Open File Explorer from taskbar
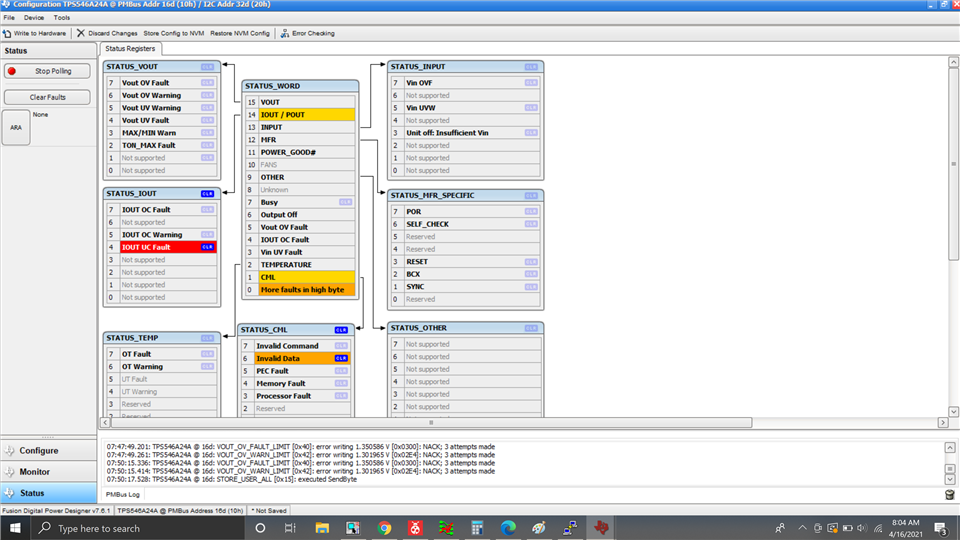Screen dimensions: 960x540 point(322,528)
